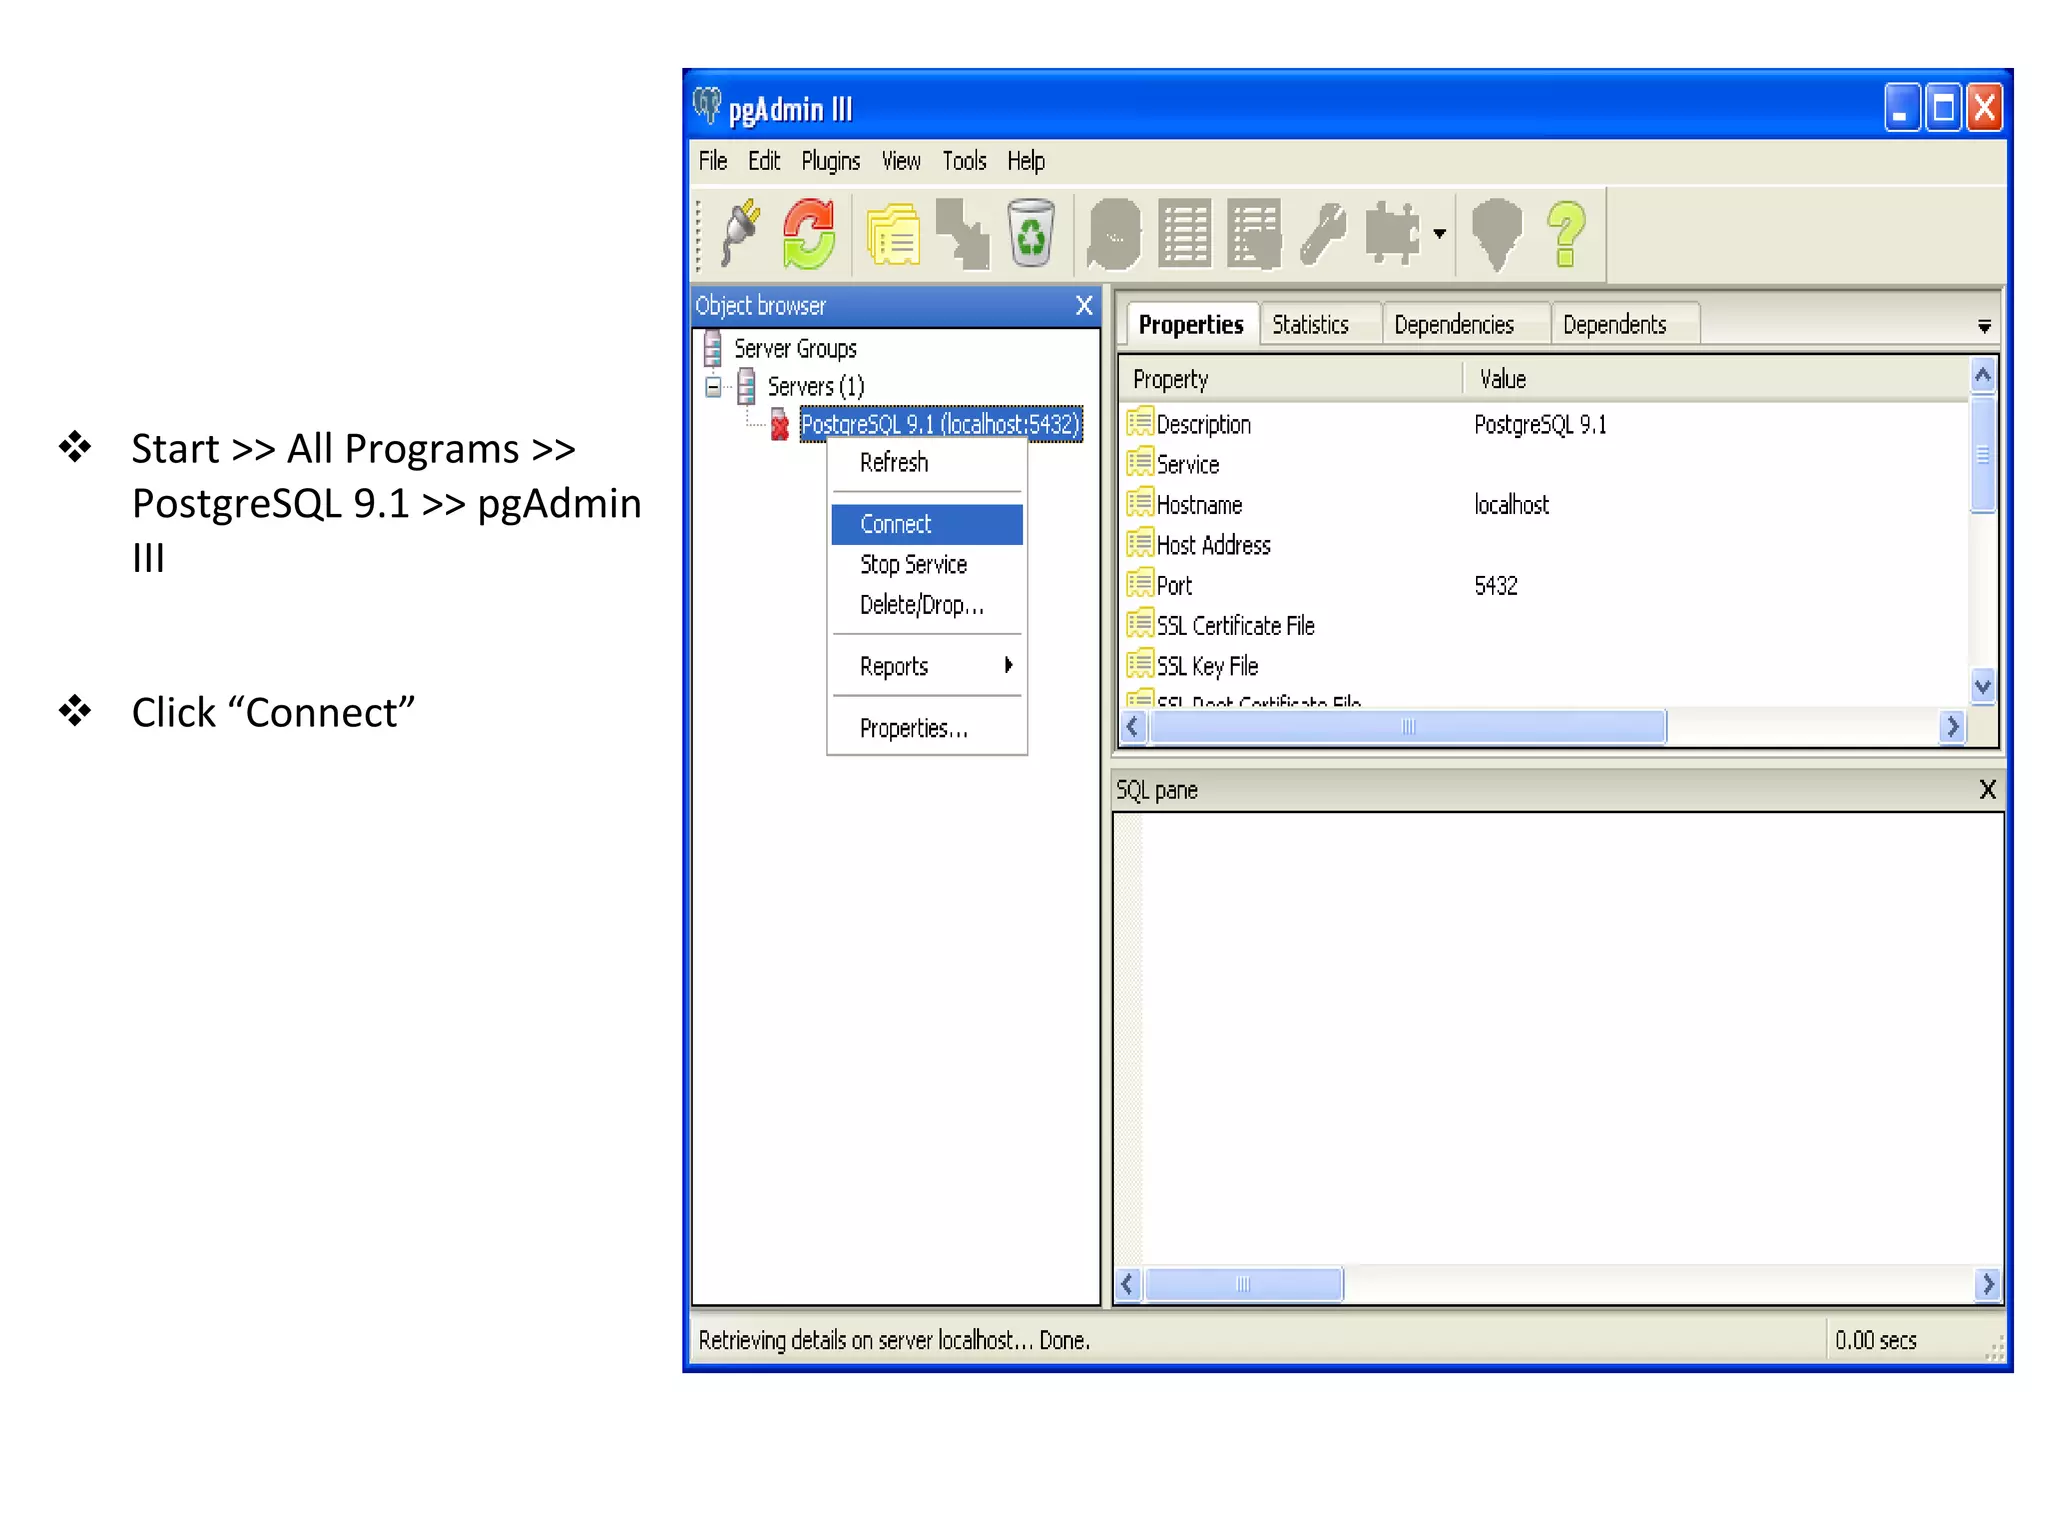Click properties right scroll arrow
This screenshot has height=1536, width=2048.
(x=1952, y=727)
